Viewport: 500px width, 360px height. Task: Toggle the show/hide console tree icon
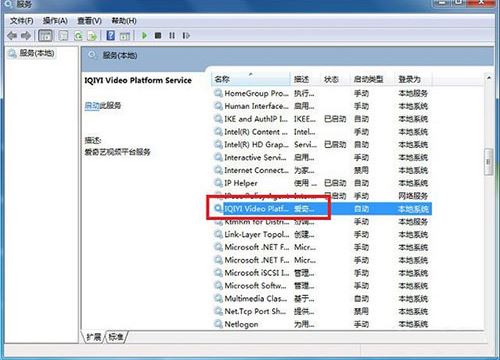pyautogui.click(x=45, y=35)
